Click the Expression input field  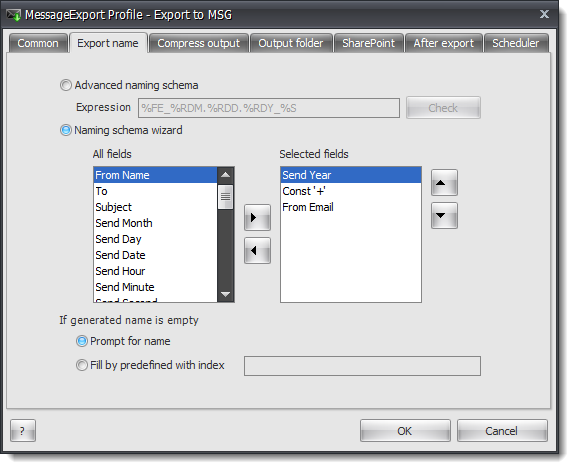(x=269, y=108)
